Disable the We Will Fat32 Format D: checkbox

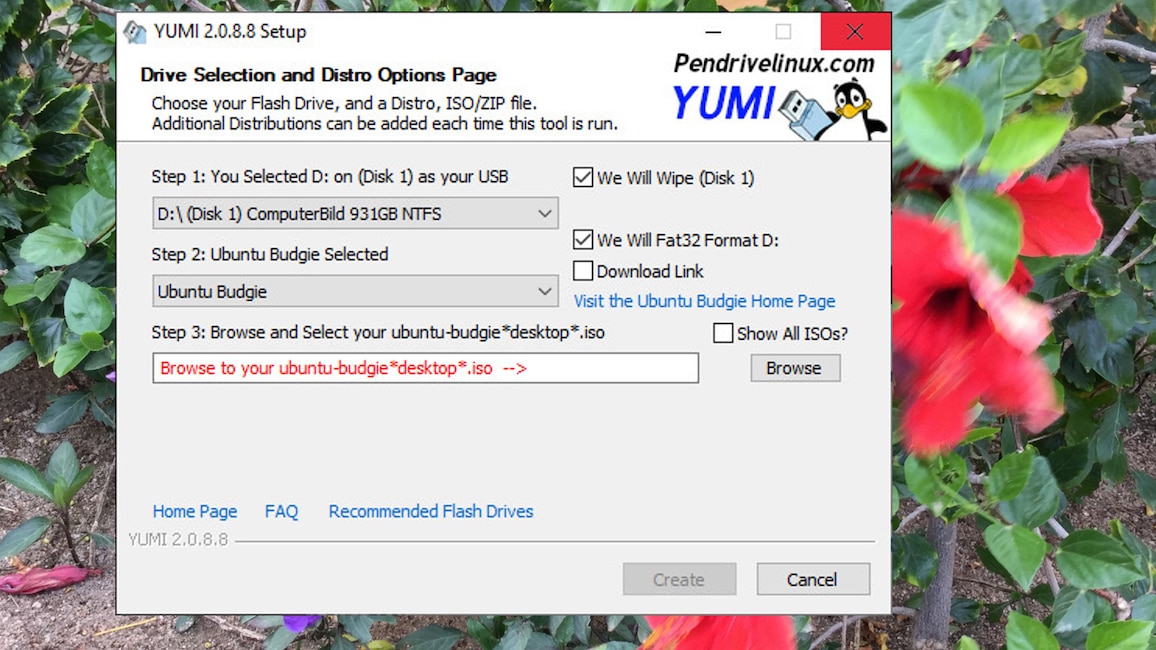coord(583,239)
